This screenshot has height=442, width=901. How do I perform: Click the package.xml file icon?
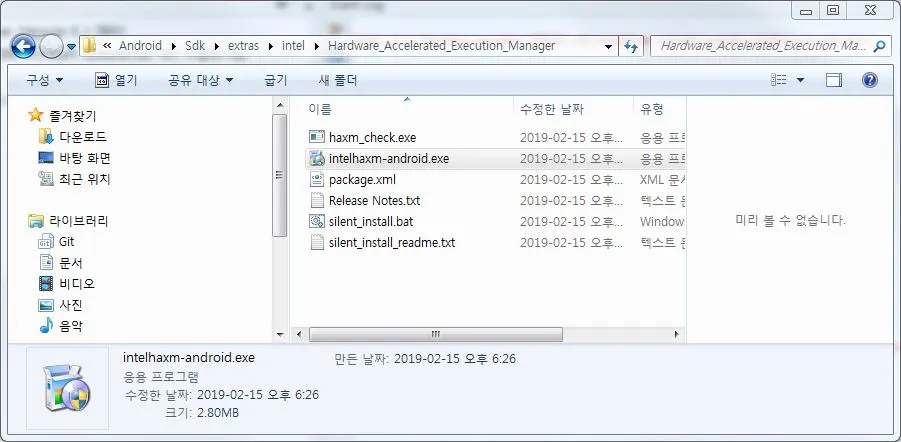(317, 179)
